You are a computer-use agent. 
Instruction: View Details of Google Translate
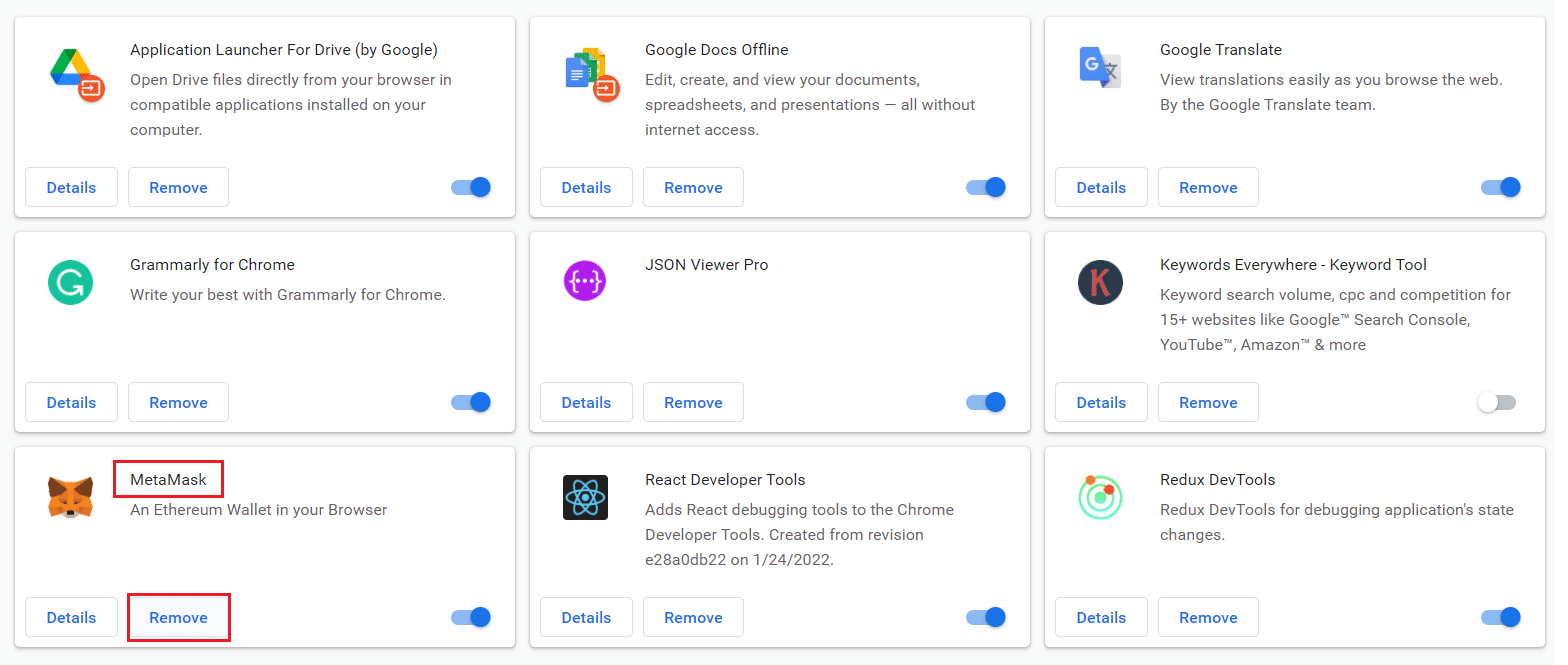point(1101,187)
